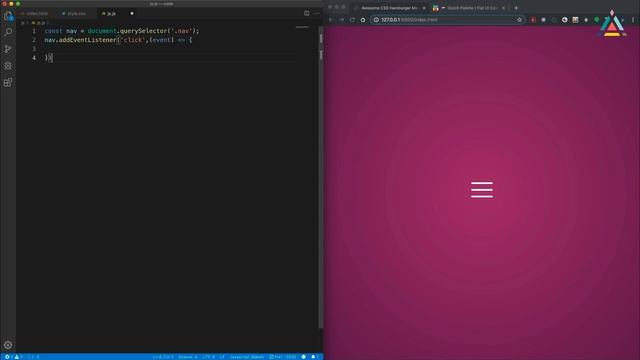Click unsaved dot on js.js tab

coord(132,13)
